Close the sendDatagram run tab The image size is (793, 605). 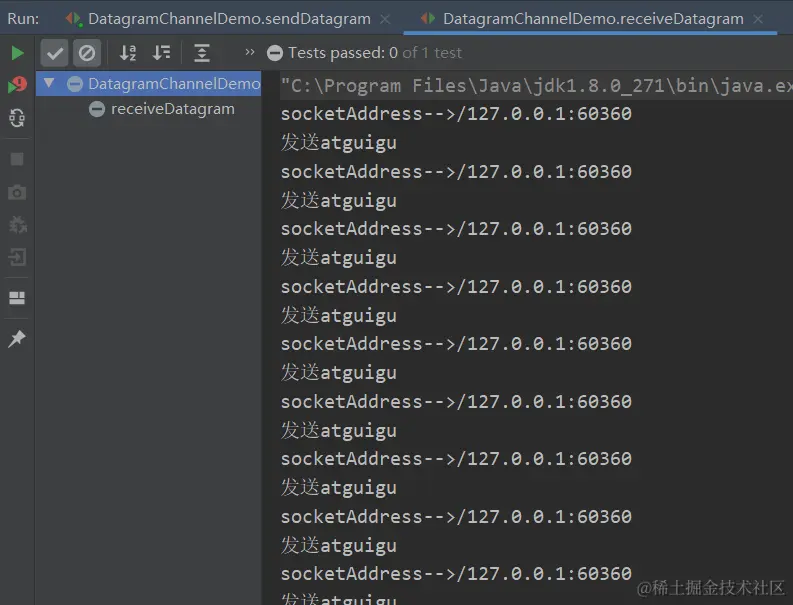385,19
